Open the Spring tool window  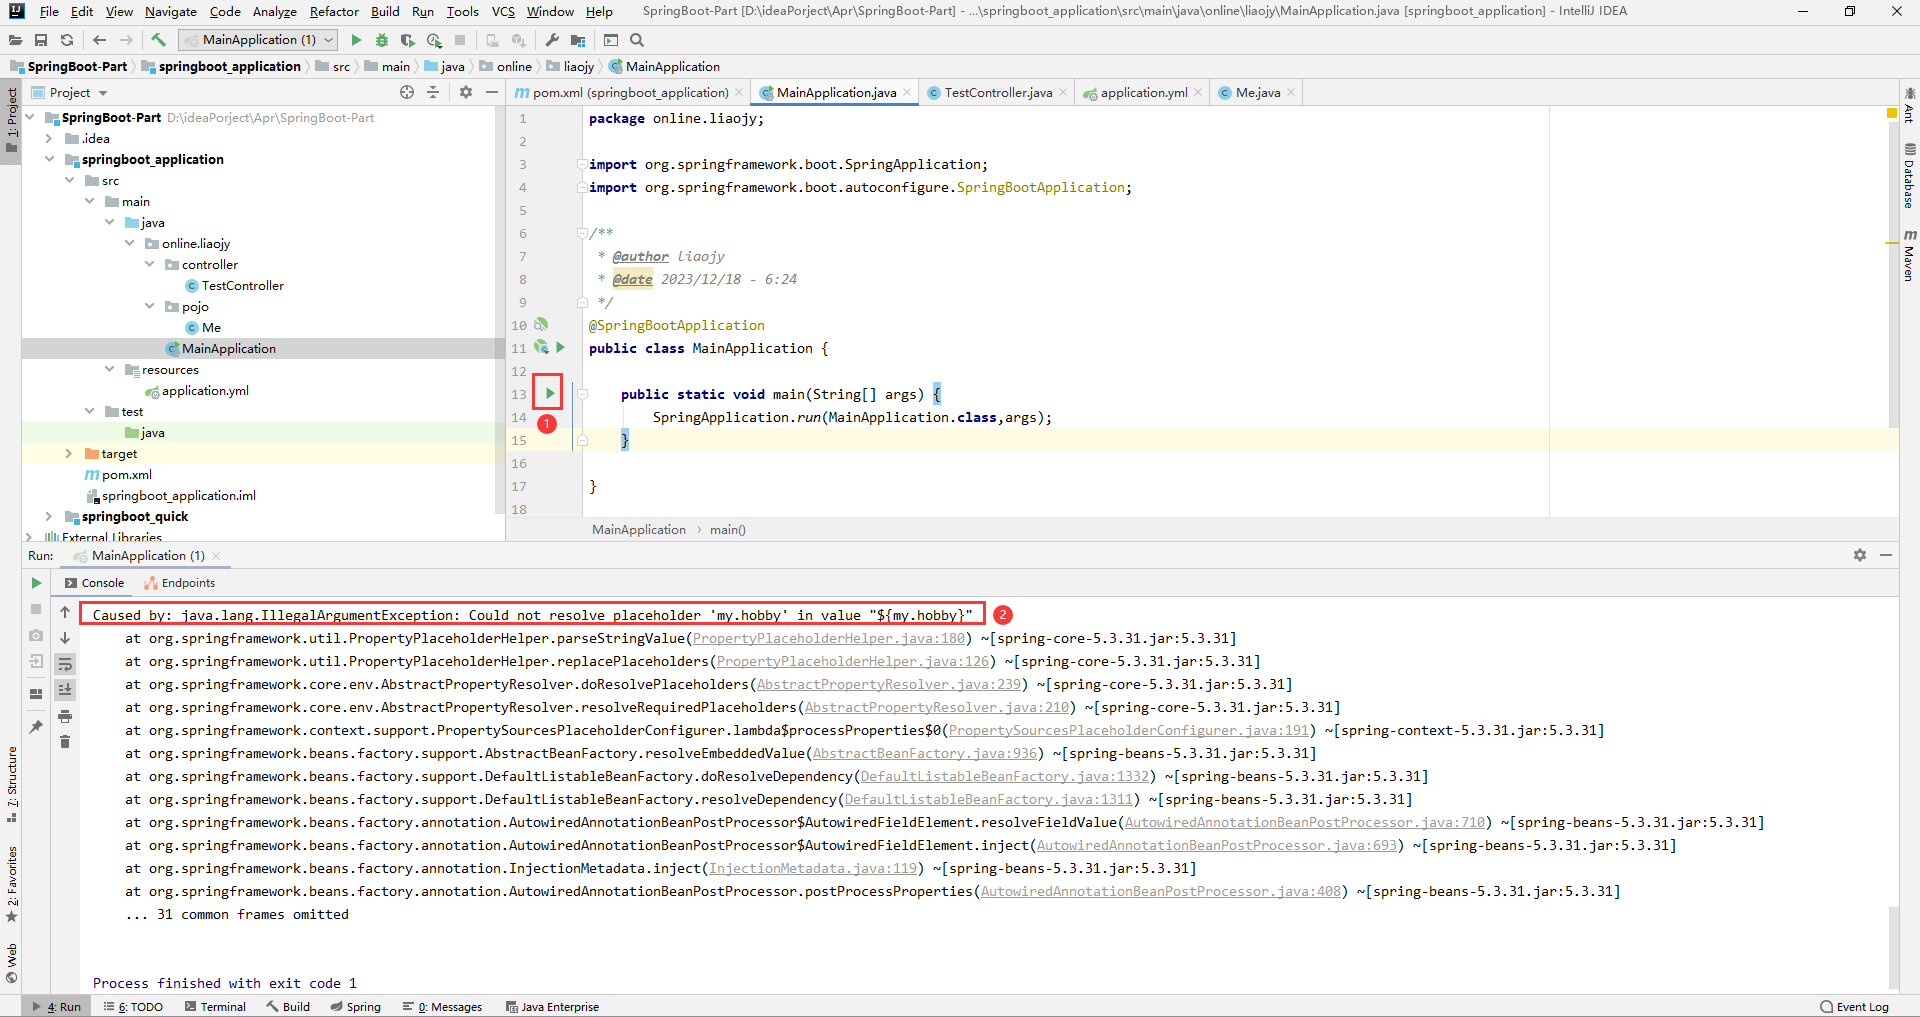[x=355, y=1007]
